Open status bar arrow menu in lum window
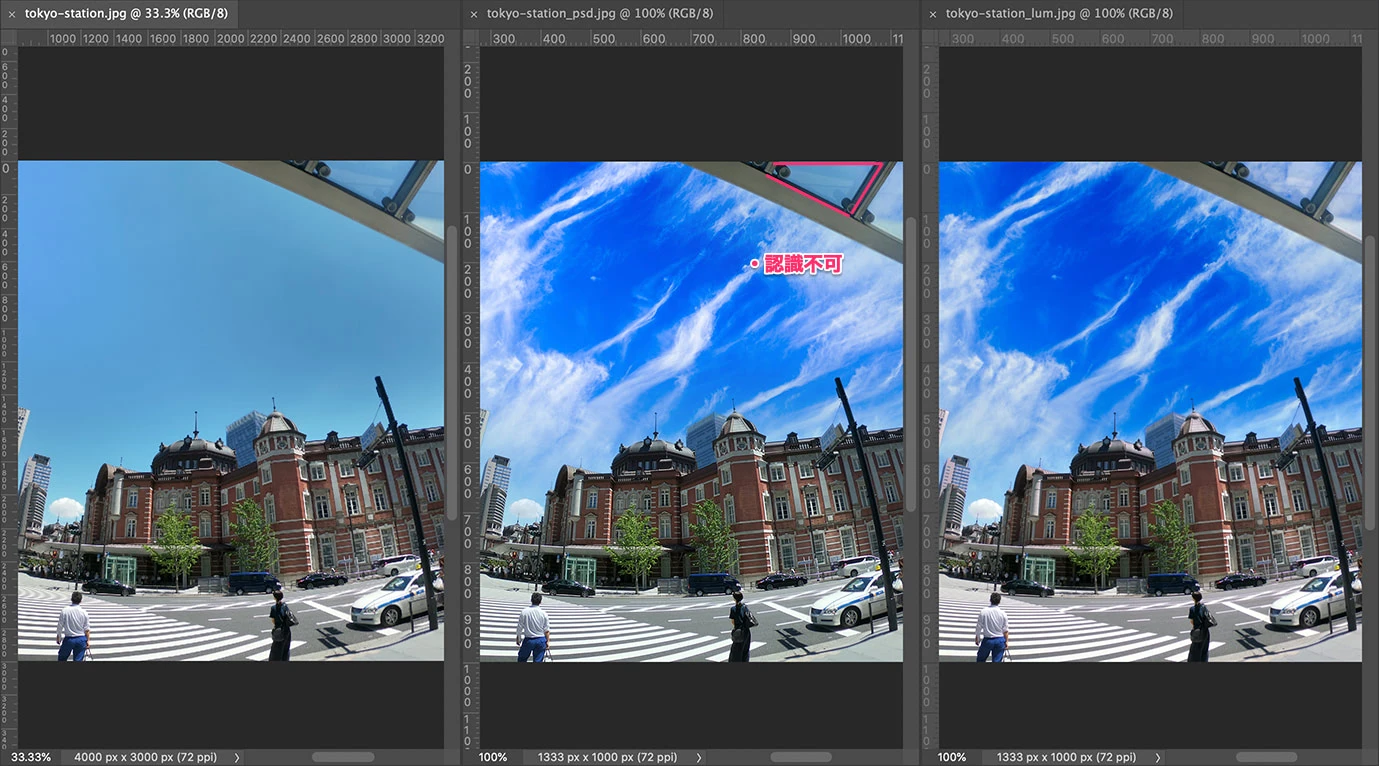Screen dimensions: 1379x766 (1158, 758)
